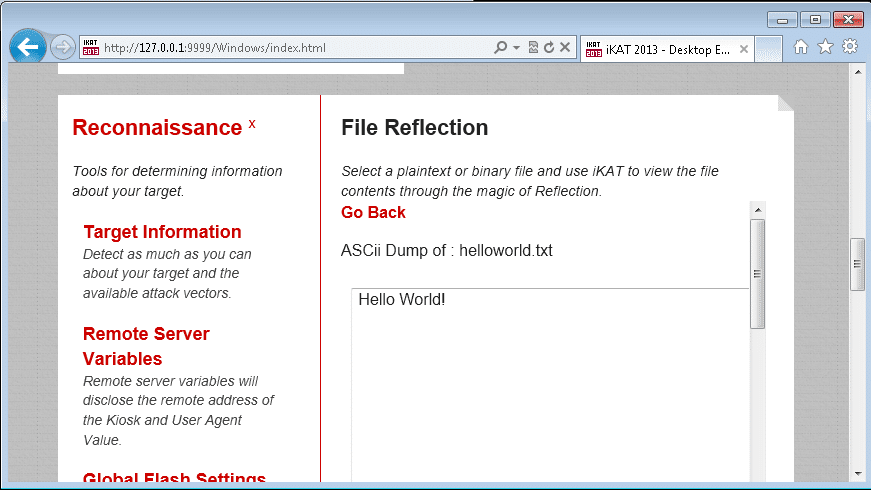Viewport: 871px width, 490px height.
Task: Open the Tools gear menu
Action: click(x=850, y=47)
